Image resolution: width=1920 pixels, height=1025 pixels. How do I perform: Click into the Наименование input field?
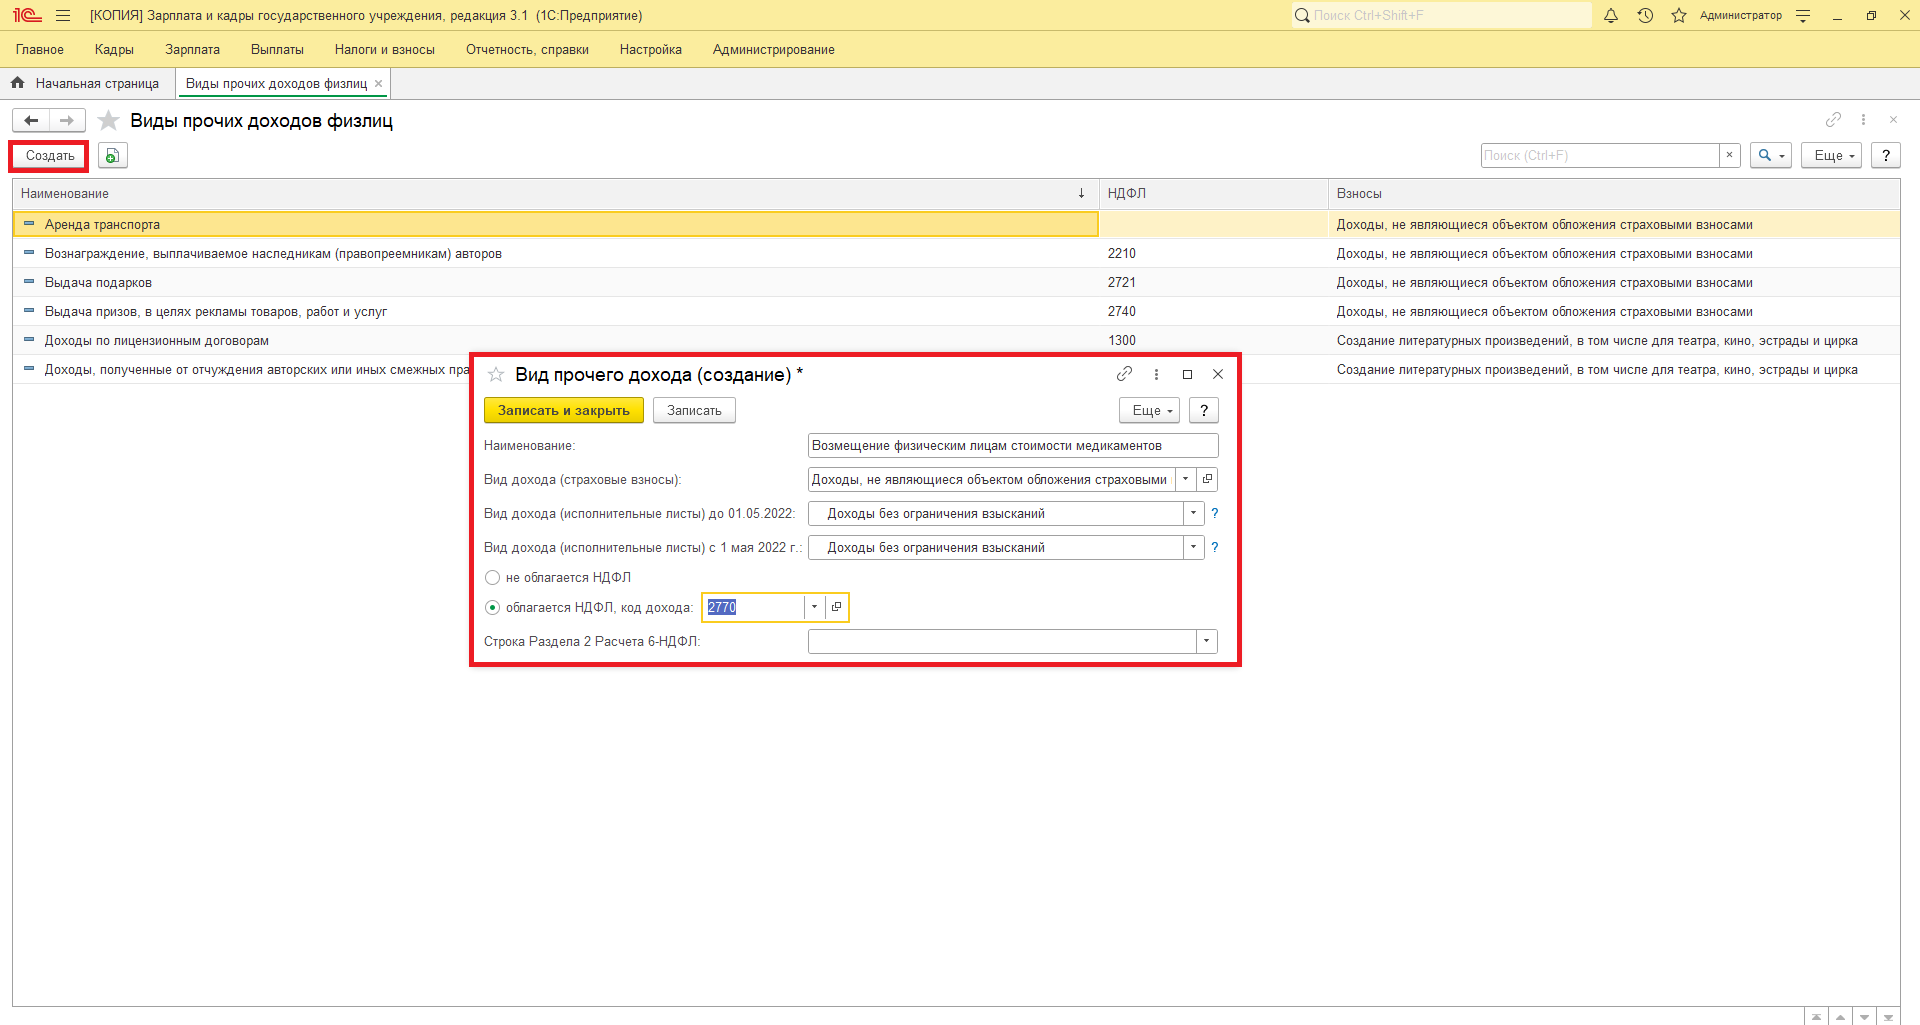click(x=1013, y=445)
